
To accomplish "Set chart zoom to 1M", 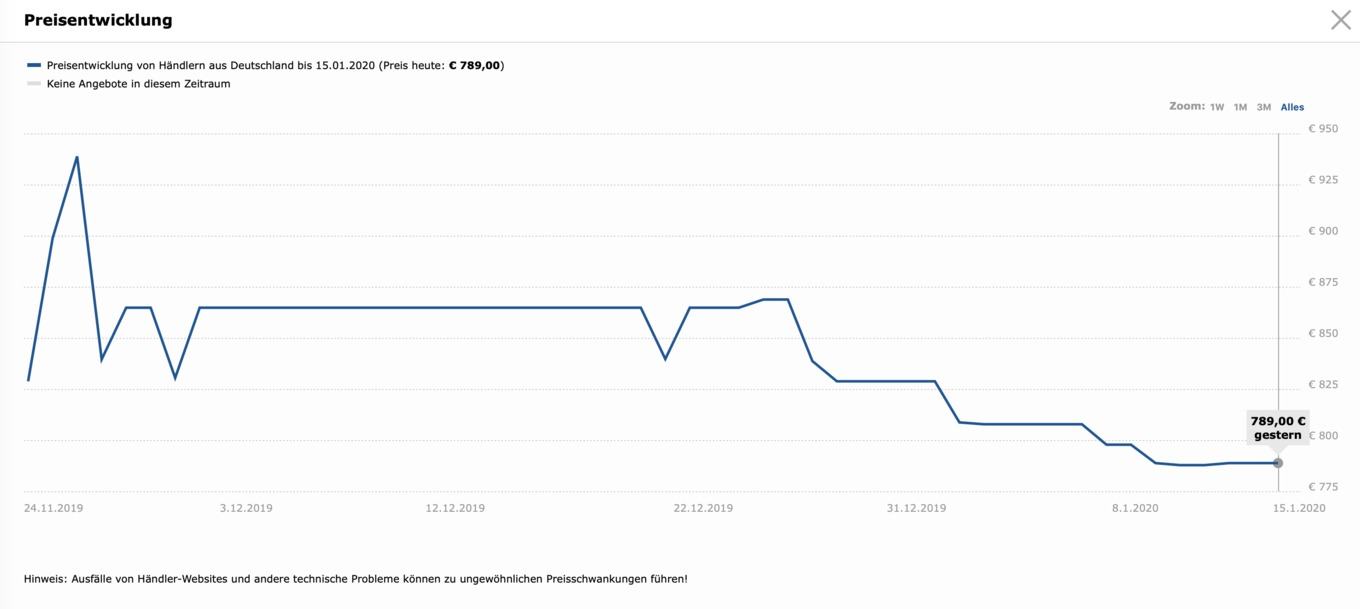I will point(1240,107).
